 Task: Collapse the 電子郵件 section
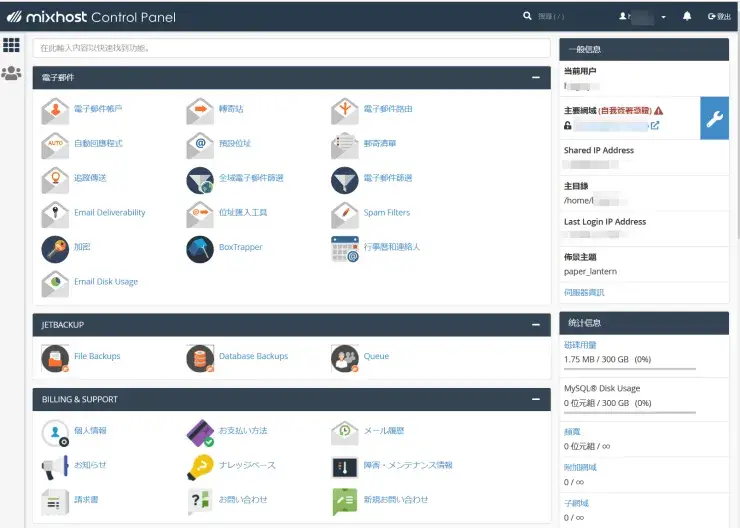[x=536, y=77]
